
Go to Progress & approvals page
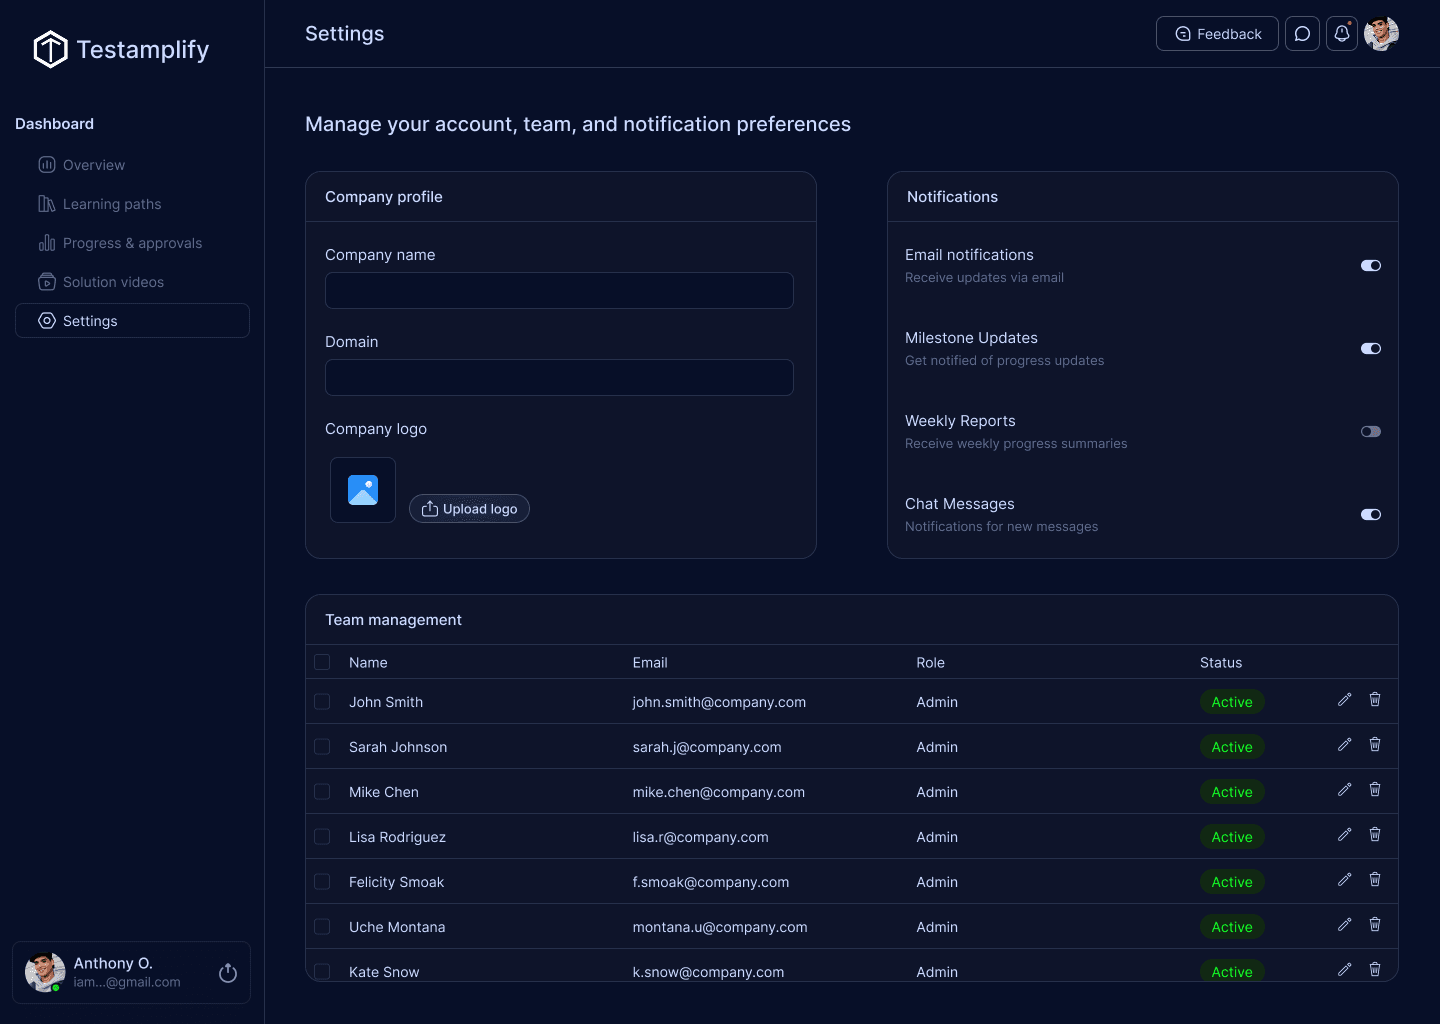point(132,243)
